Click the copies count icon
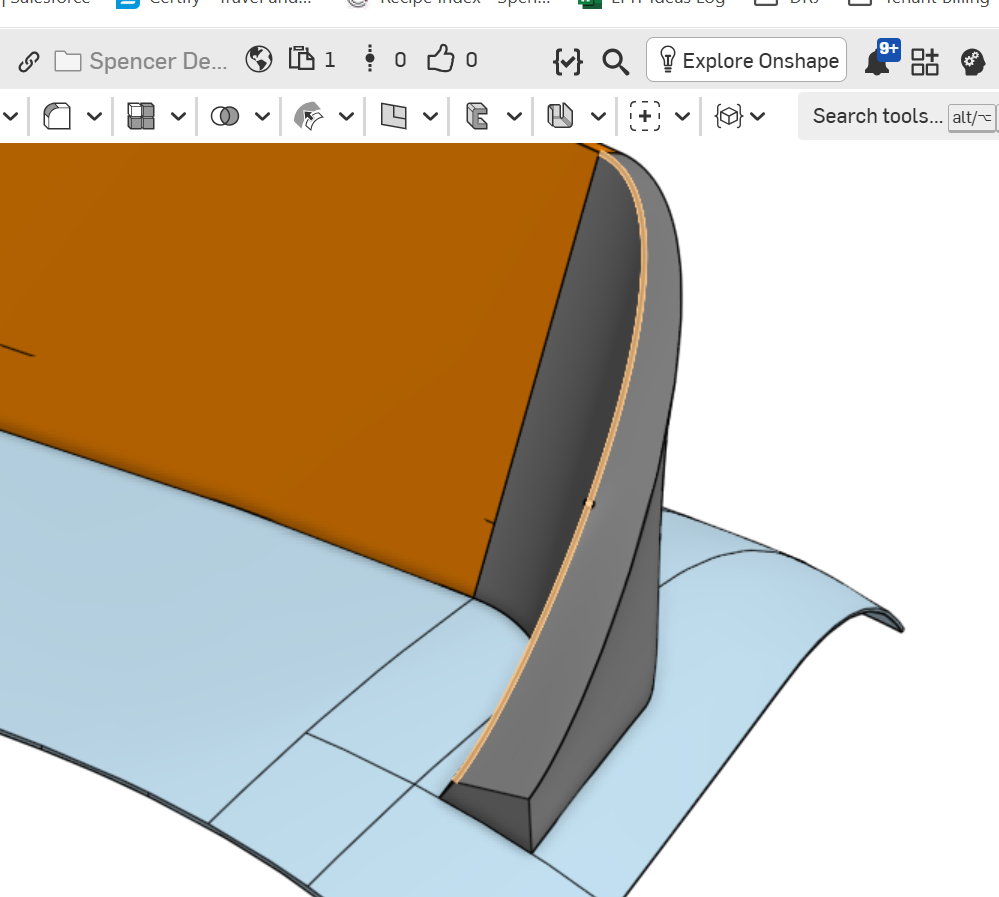The width and height of the screenshot is (999, 897). point(301,60)
